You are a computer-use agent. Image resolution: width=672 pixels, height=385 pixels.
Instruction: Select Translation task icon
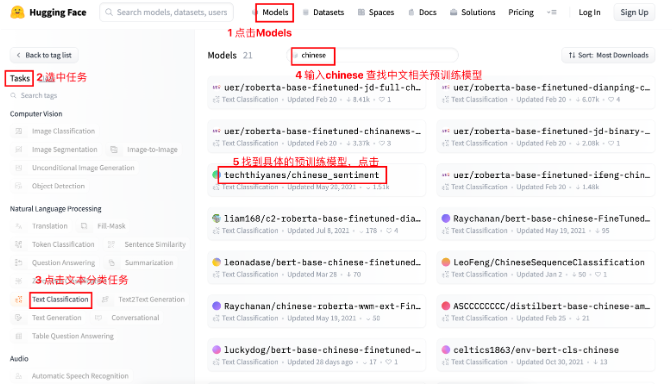coord(19,226)
